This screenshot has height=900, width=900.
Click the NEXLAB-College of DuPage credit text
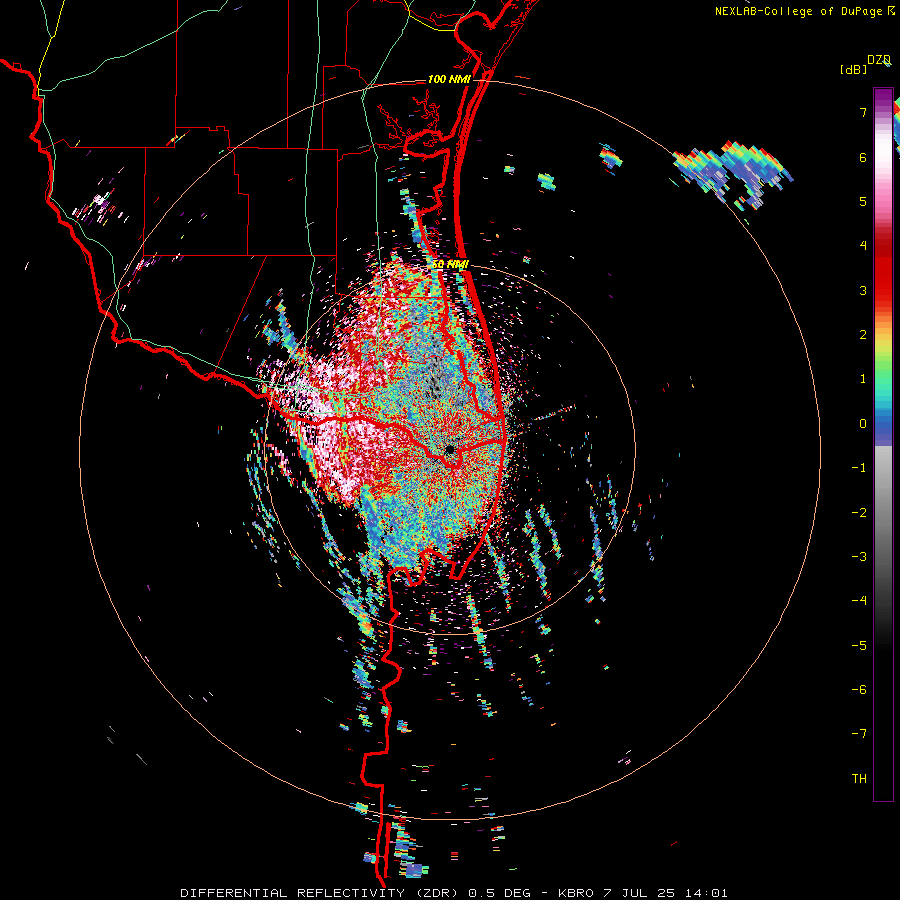(800, 11)
